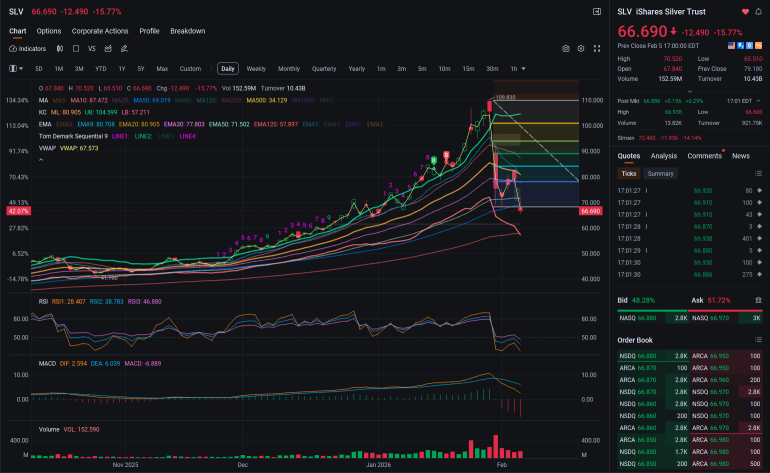The width and height of the screenshot is (770, 473).
Task: Show the Summary view
Action: [x=660, y=173]
